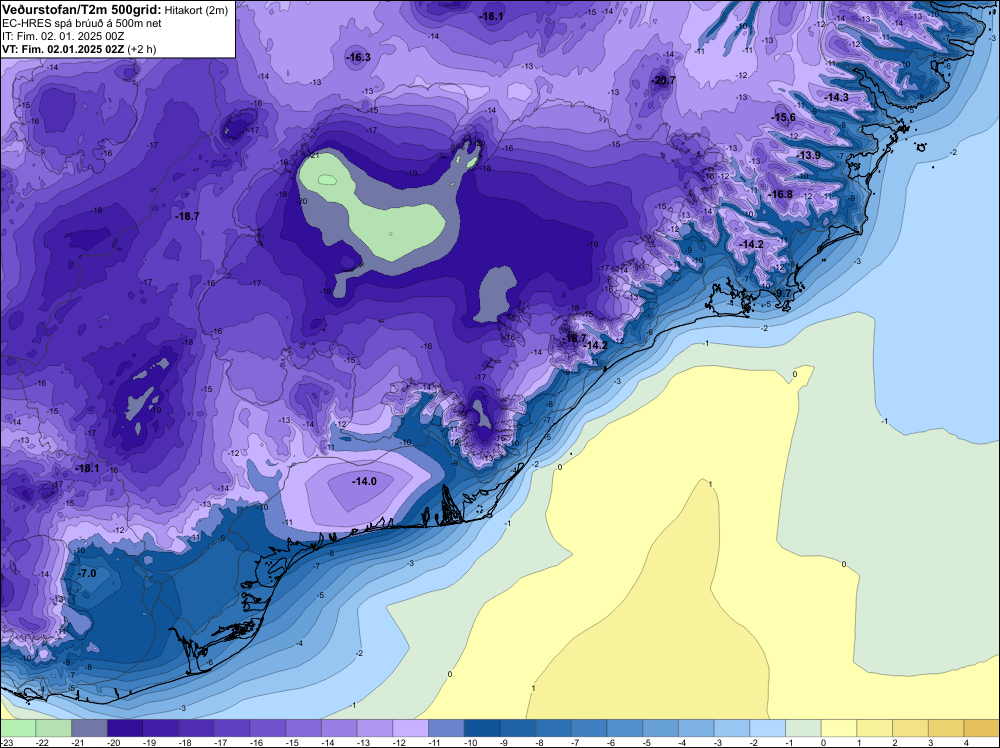
Task: Click the orange legend swatch labeled 4
Action: [982, 728]
